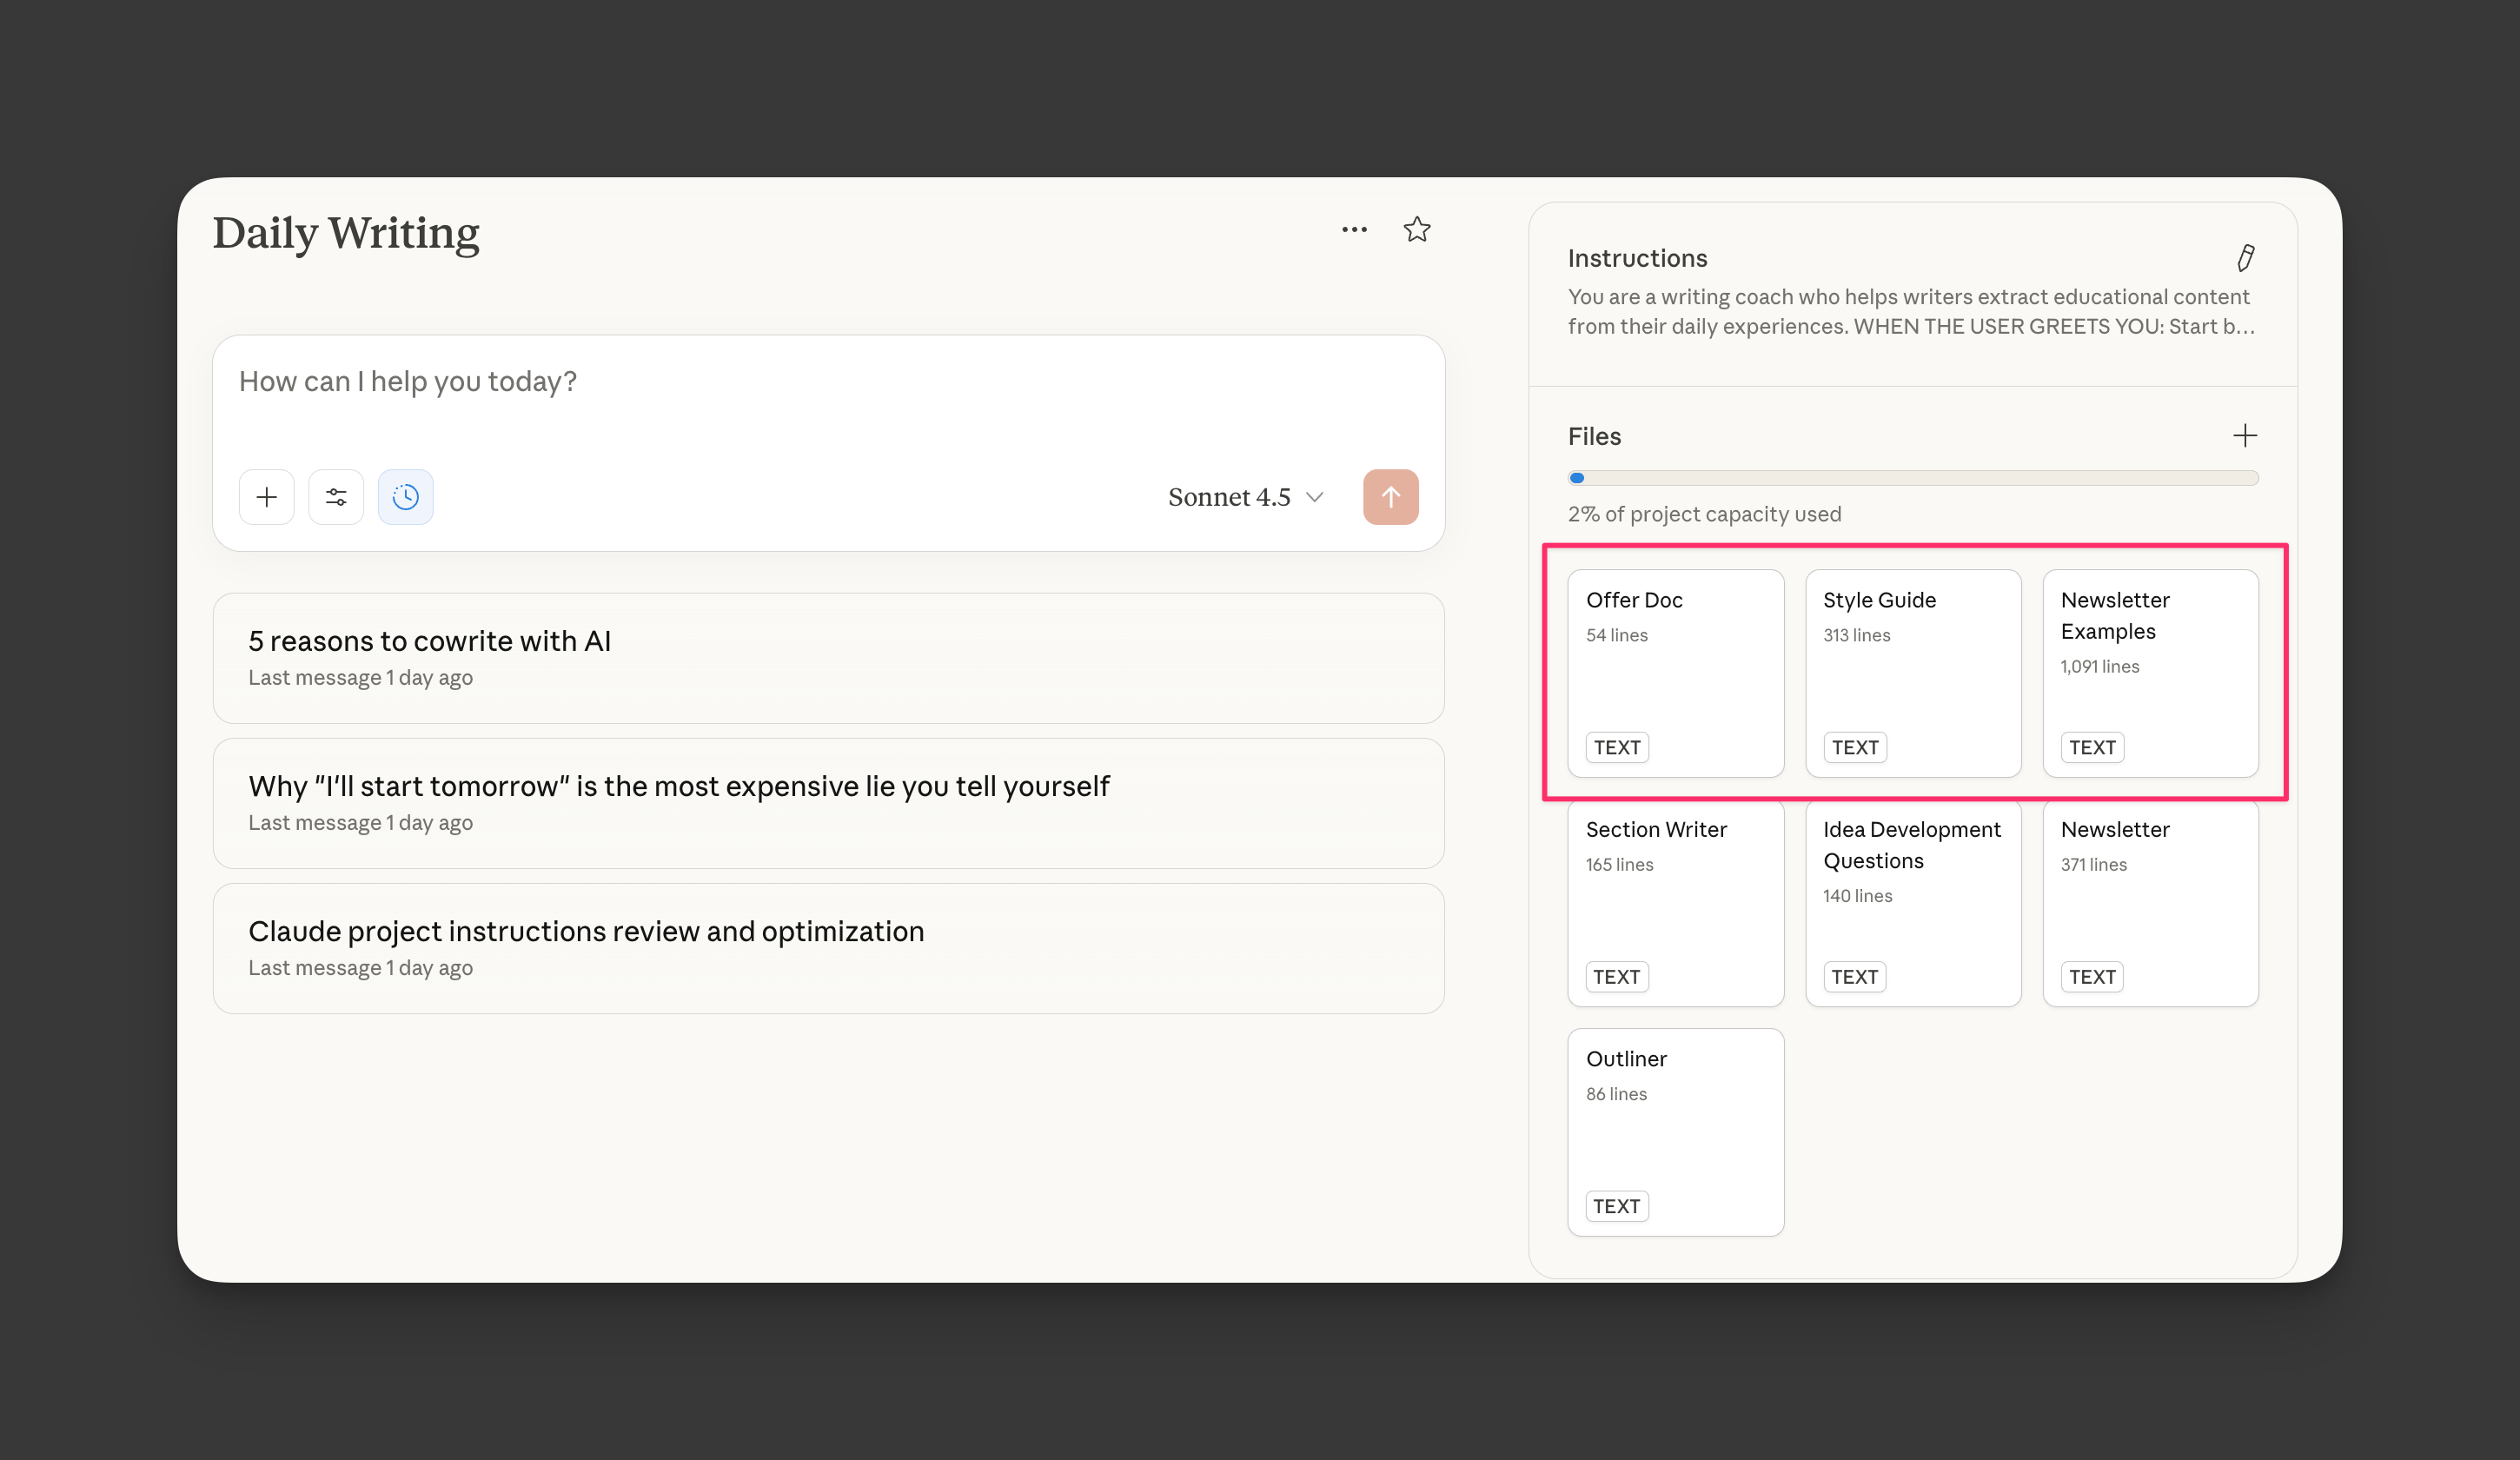Open the Offer Doc file card
This screenshot has height=1460, width=2520.
coord(1675,673)
